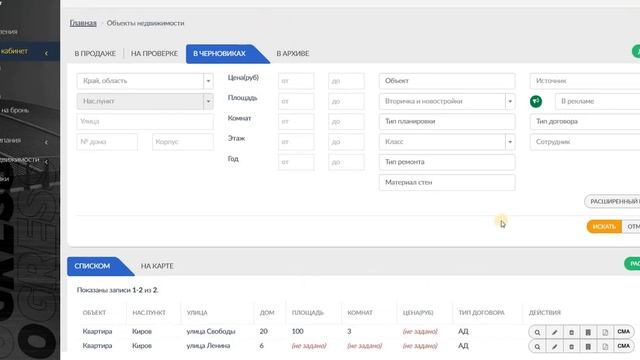Open magnifier view for улица Свободы apartment
The height and width of the screenshot is (360, 640).
(x=537, y=332)
